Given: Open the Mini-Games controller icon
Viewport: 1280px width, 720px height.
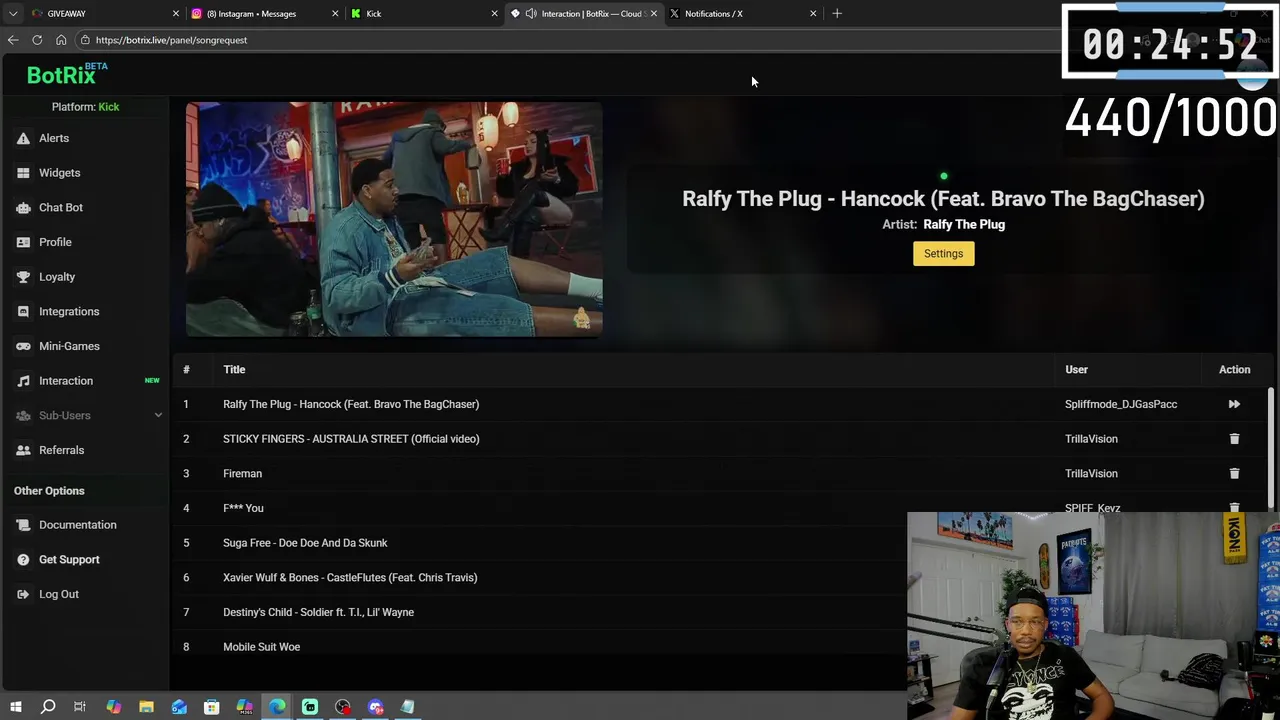Looking at the screenshot, I should (x=23, y=346).
